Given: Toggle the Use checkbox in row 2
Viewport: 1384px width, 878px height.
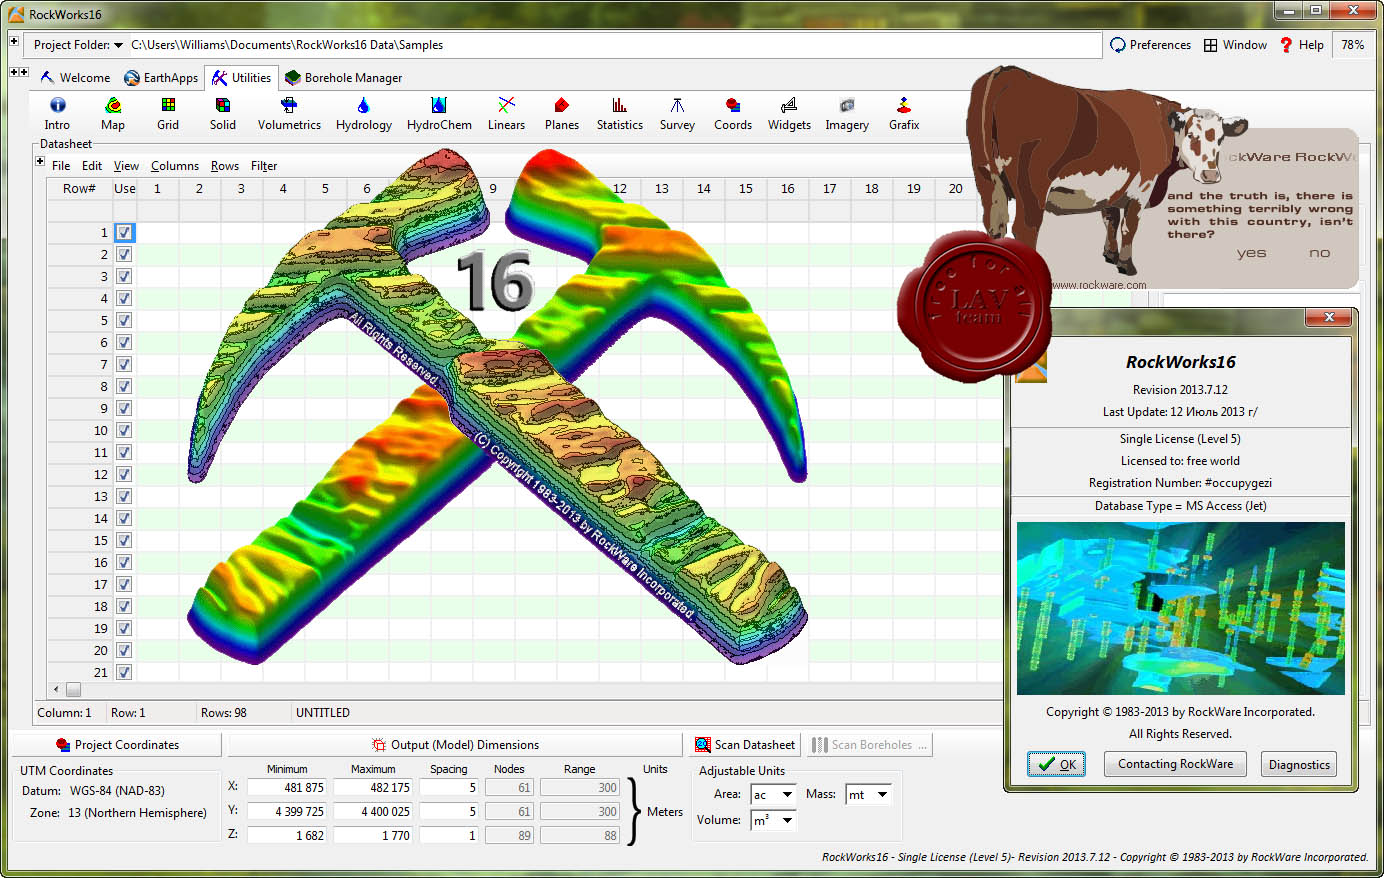Looking at the screenshot, I should [x=124, y=254].
